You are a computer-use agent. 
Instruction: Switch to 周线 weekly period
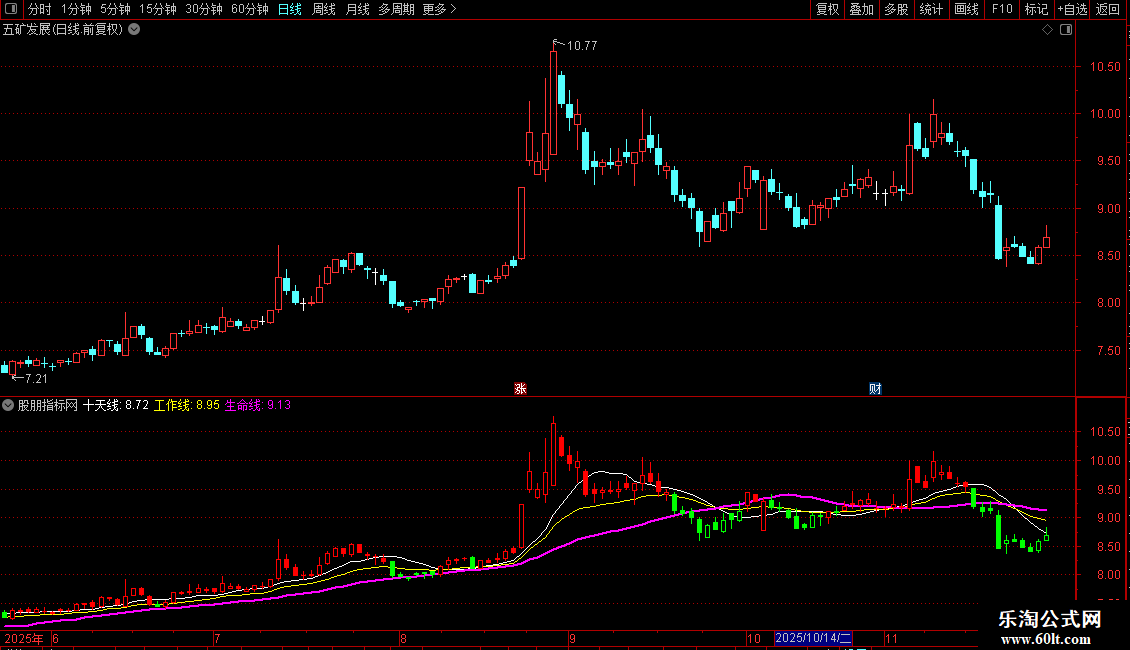324,9
